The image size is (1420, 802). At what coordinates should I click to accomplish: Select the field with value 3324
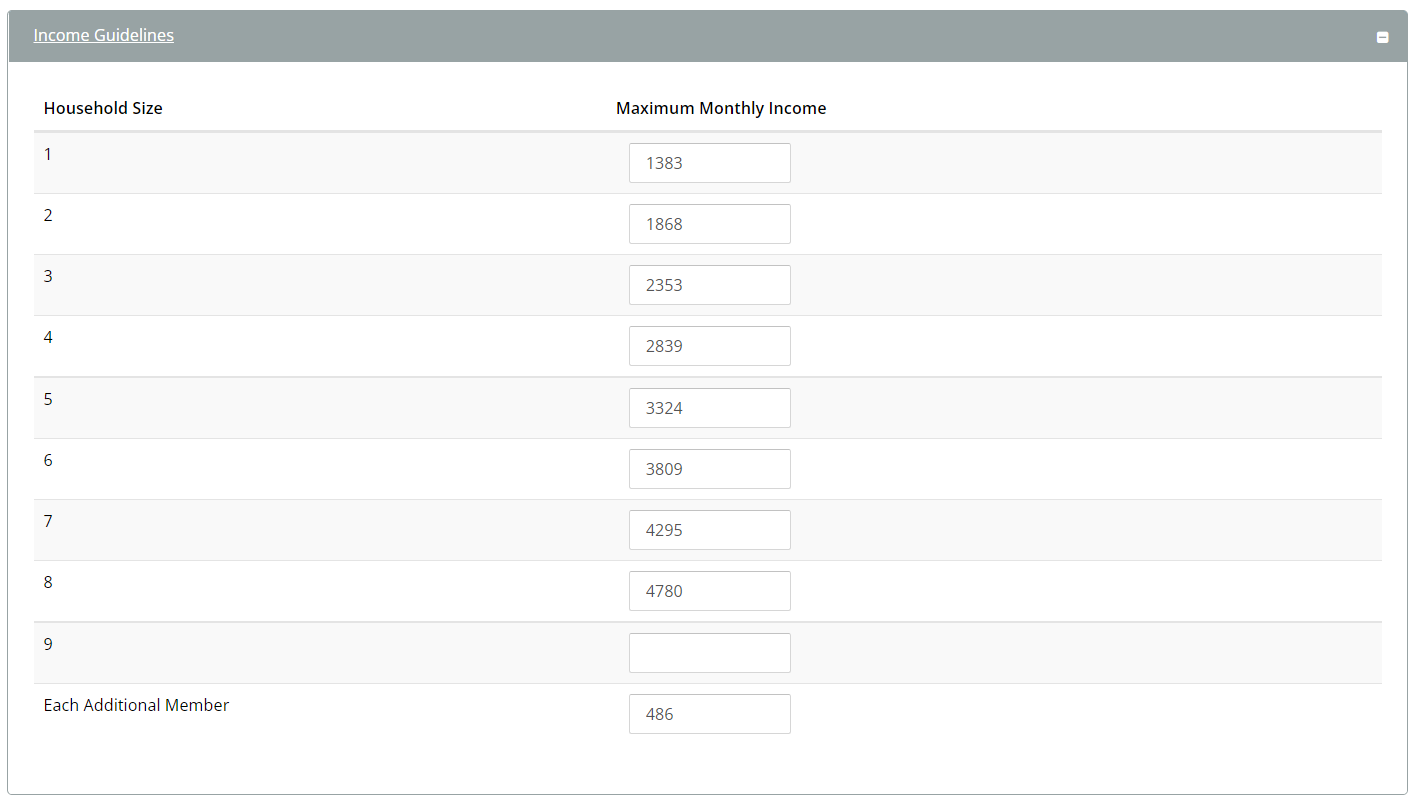709,408
